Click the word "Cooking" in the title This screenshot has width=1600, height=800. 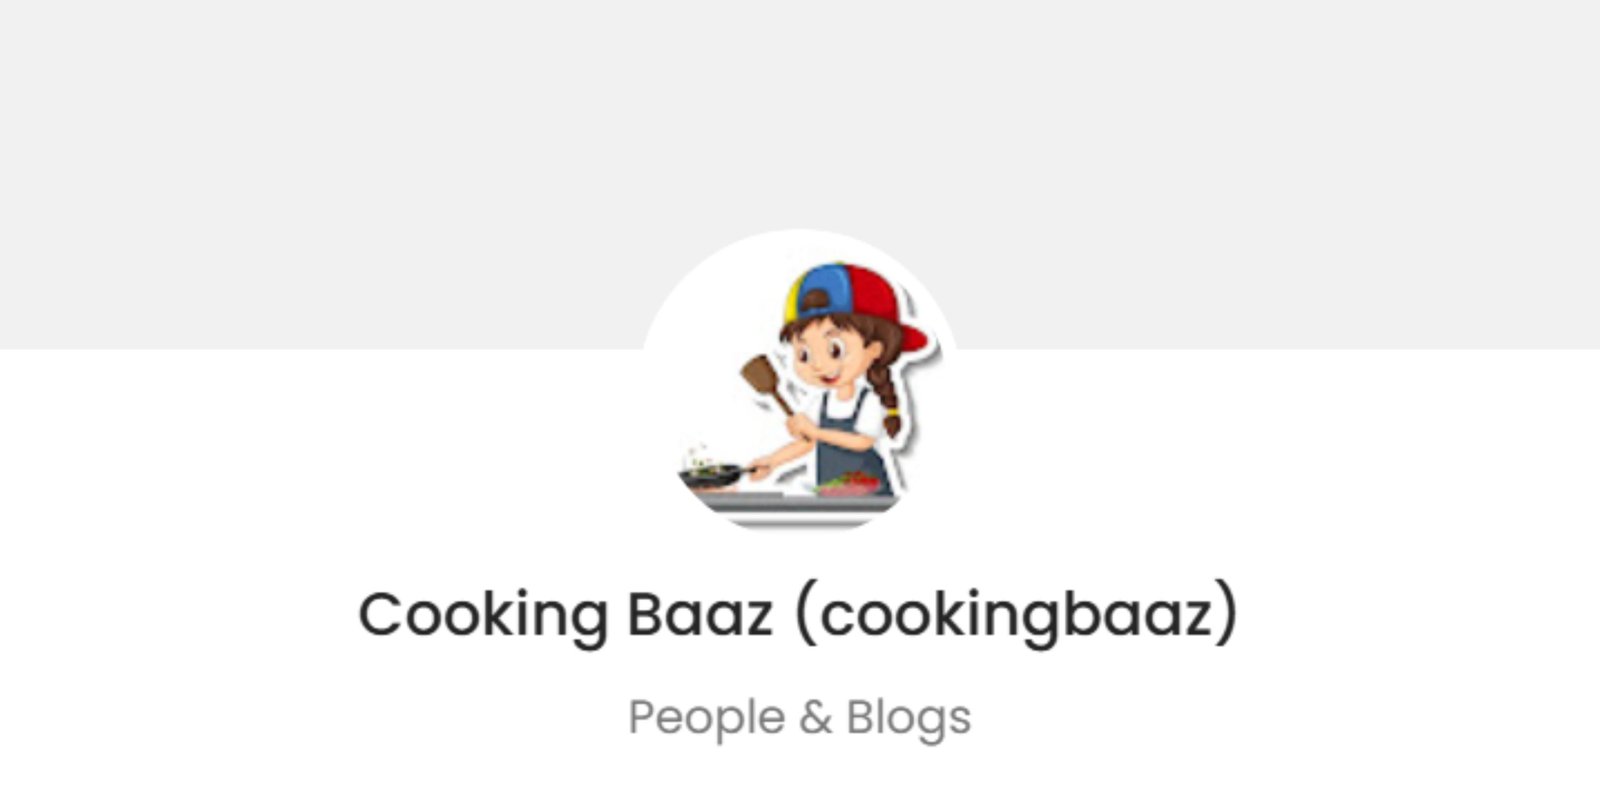(x=483, y=616)
